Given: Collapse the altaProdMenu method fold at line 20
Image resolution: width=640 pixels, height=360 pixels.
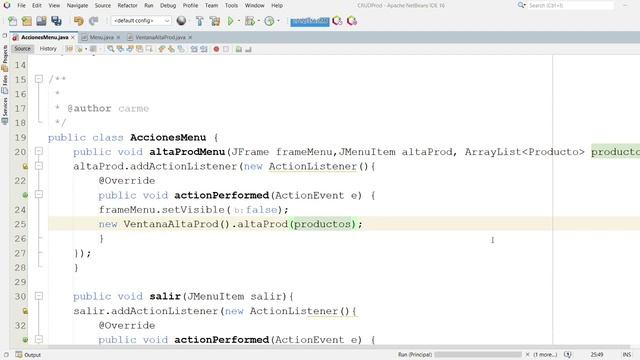Looking at the screenshot, I should pos(39,151).
